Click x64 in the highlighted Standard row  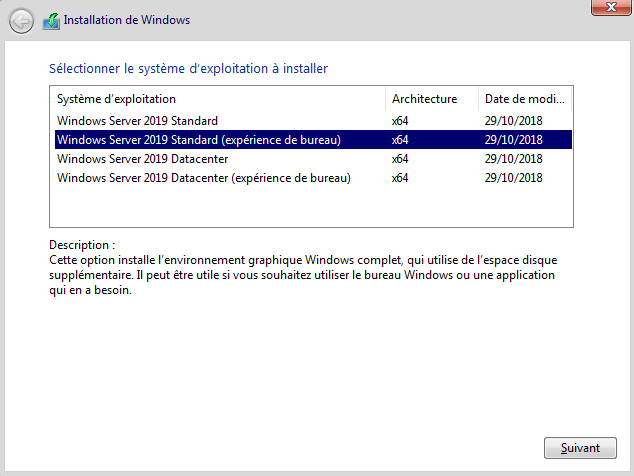pyautogui.click(x=400, y=140)
